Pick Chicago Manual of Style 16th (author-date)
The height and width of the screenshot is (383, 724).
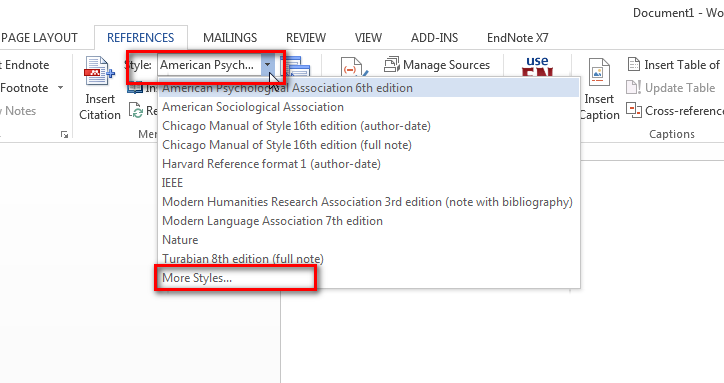click(368, 126)
